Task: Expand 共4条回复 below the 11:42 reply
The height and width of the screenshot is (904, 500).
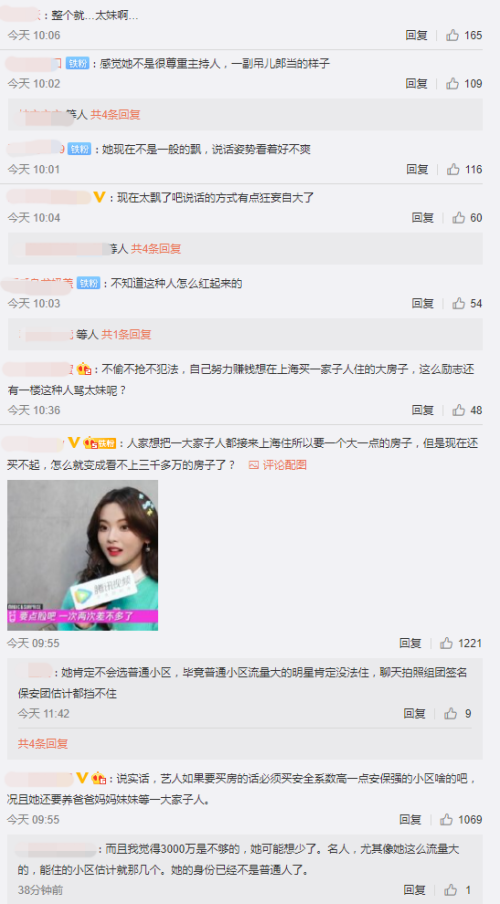Action: (x=43, y=744)
